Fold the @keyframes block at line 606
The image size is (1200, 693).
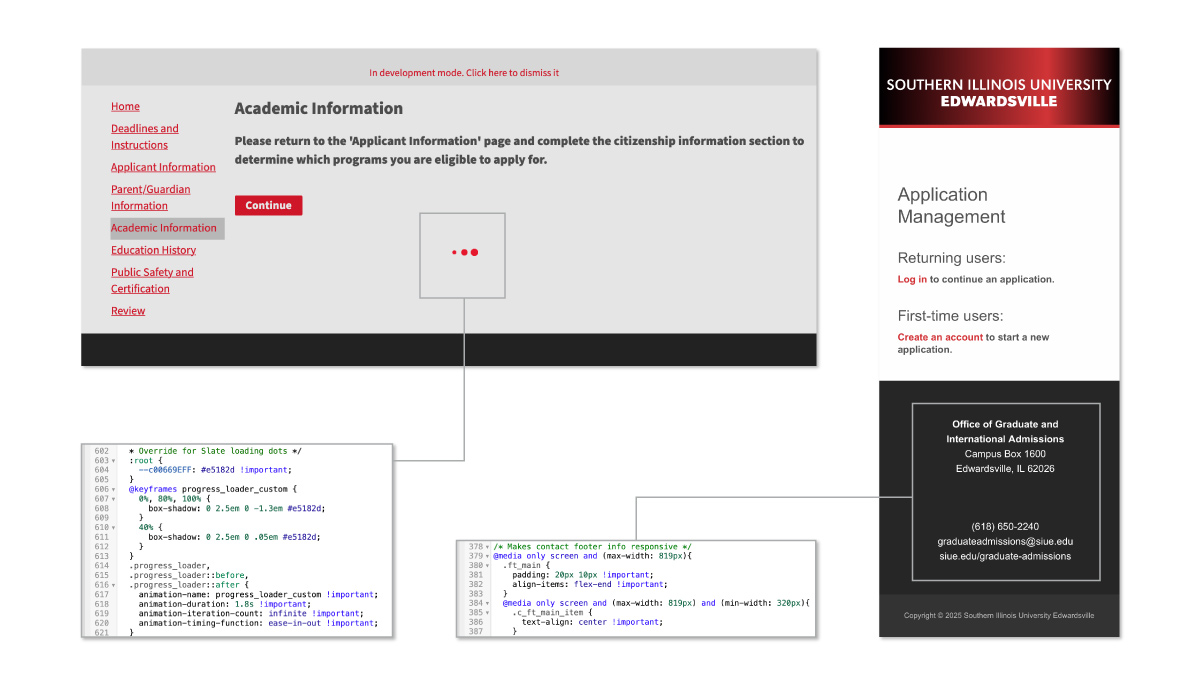coord(114,490)
